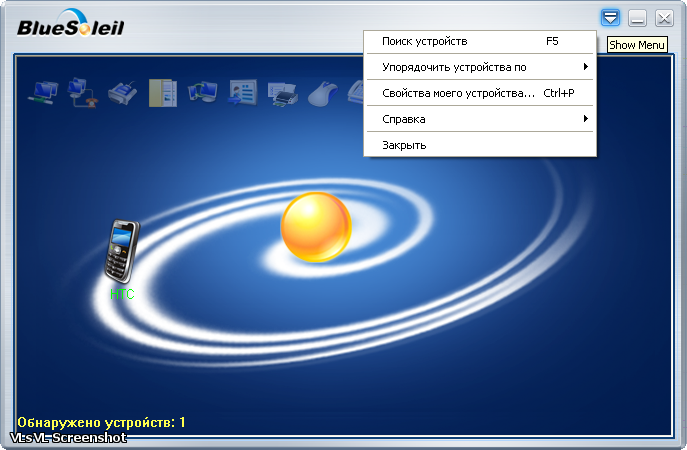
Task: Select the Object Push business card icon
Action: click(x=243, y=92)
